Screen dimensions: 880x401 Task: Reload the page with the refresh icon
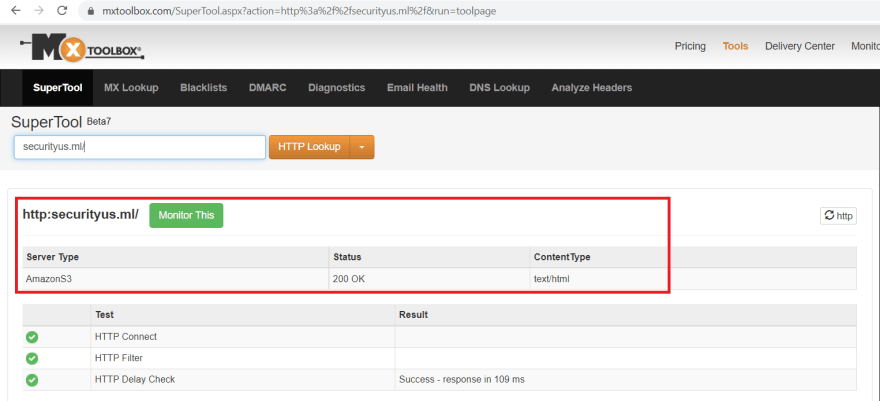[62, 11]
